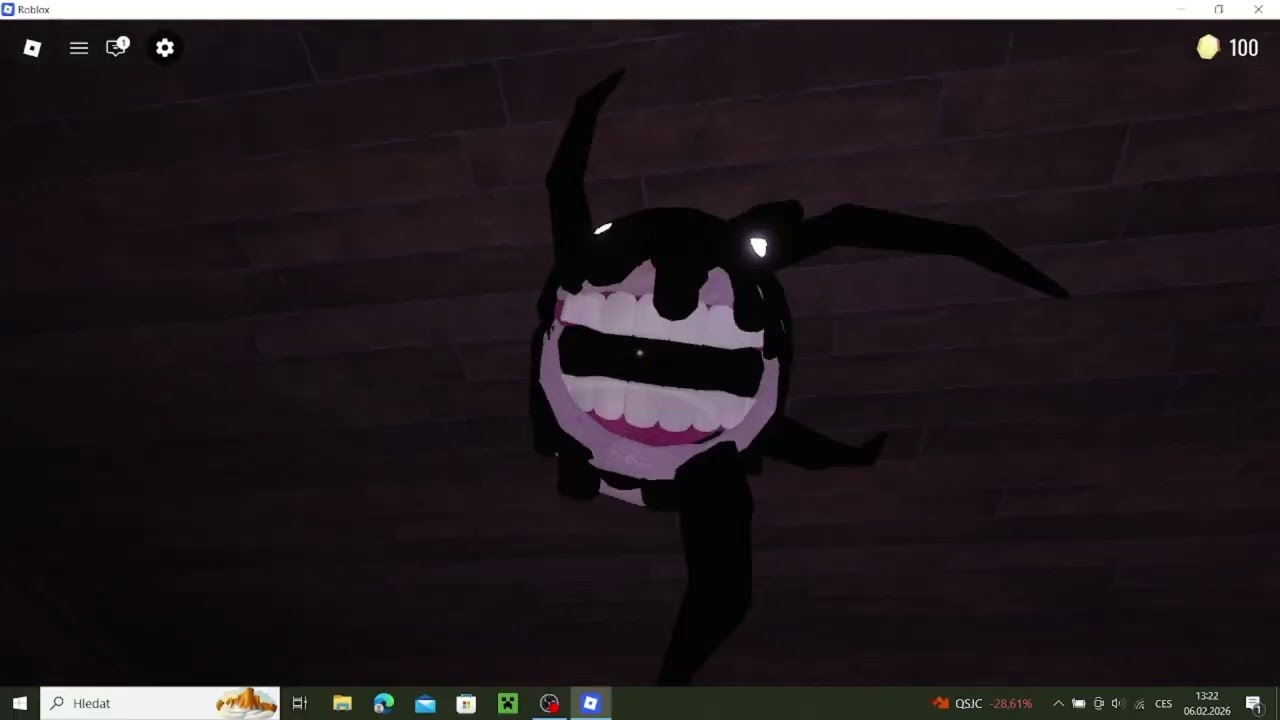
Task: Open the Windows Start menu
Action: point(19,703)
